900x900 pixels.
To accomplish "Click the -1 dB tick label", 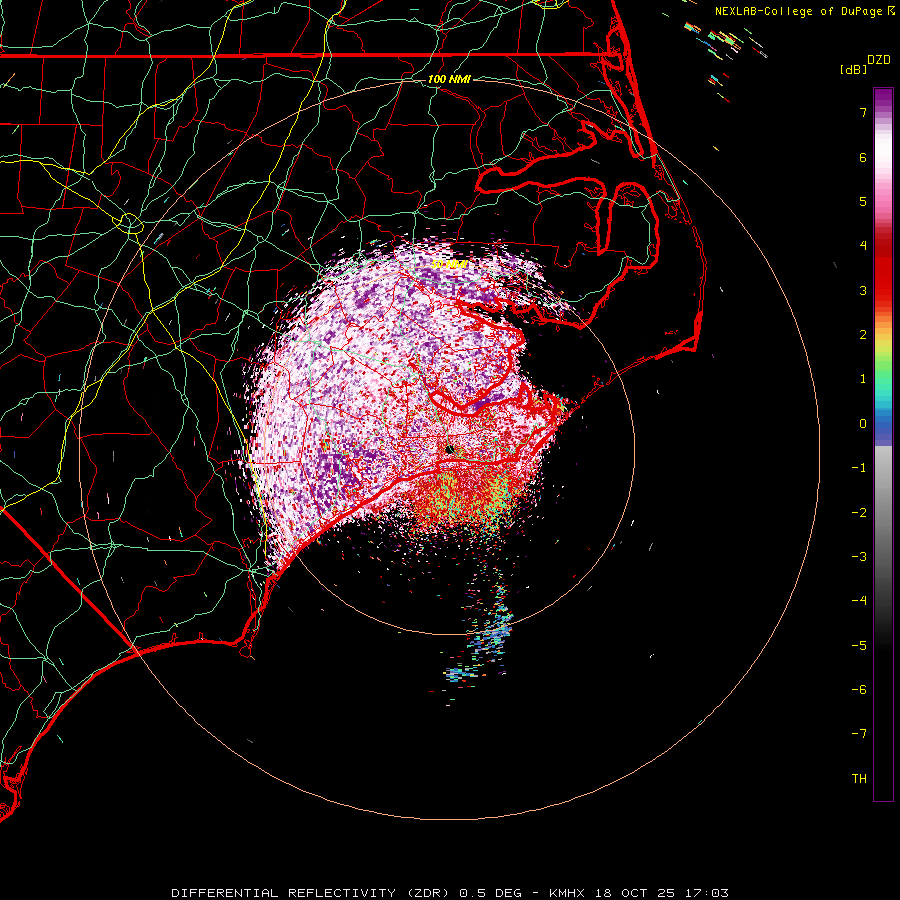I will (x=859, y=468).
